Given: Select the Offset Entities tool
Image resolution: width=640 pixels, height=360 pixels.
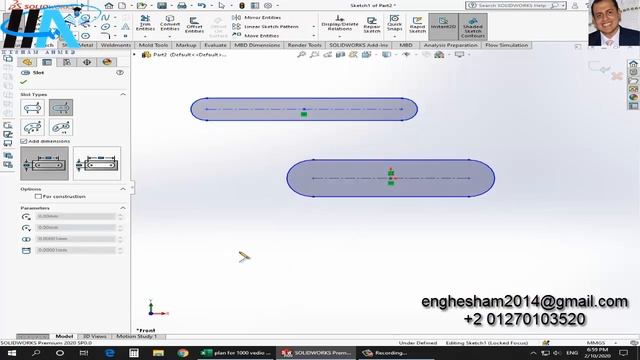Looking at the screenshot, I should tap(194, 25).
